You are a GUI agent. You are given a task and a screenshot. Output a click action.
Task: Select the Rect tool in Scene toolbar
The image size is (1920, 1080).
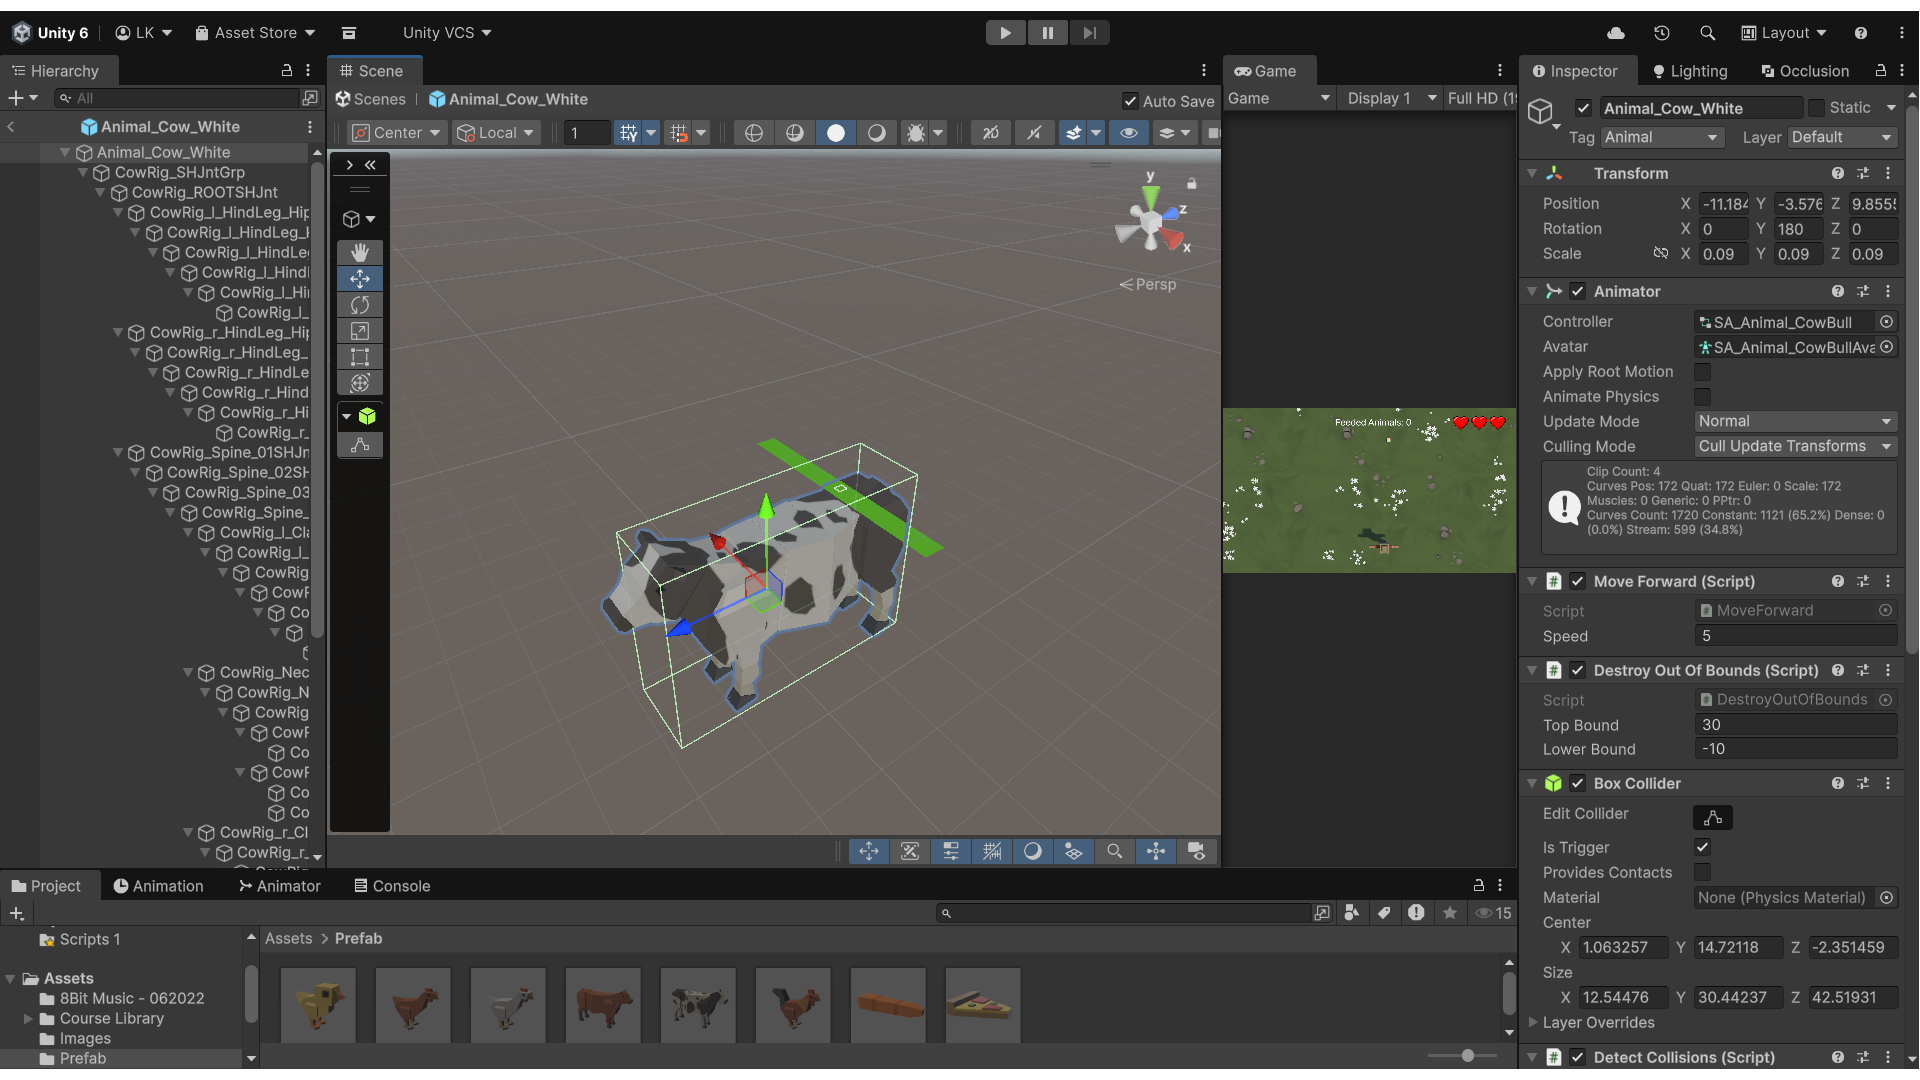tap(360, 357)
